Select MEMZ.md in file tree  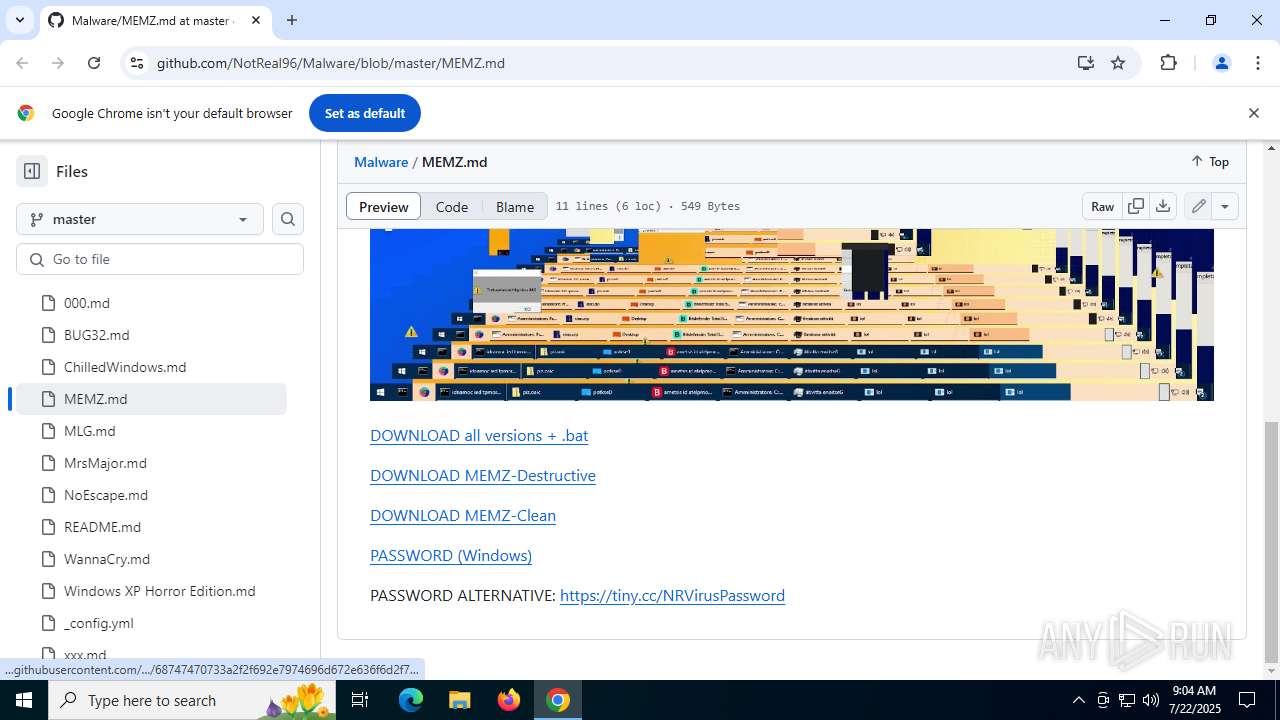tap(152, 399)
